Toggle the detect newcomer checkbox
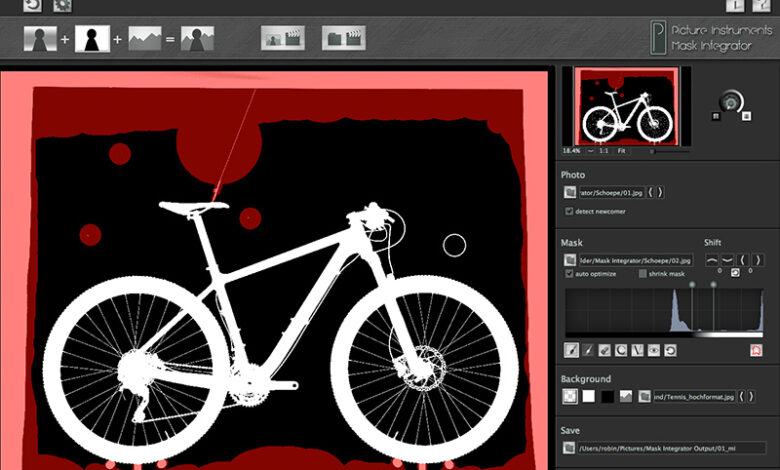 [x=569, y=211]
